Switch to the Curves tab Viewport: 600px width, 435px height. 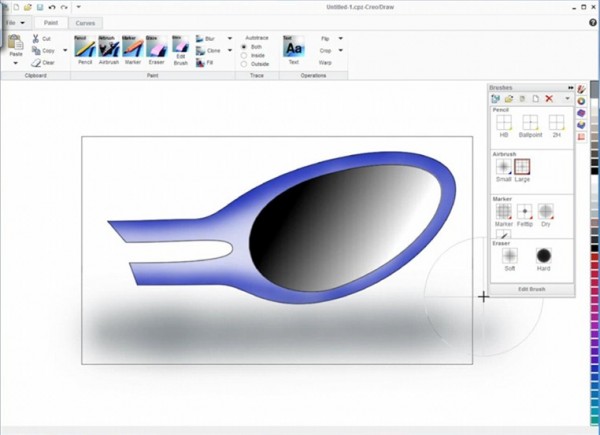click(85, 21)
